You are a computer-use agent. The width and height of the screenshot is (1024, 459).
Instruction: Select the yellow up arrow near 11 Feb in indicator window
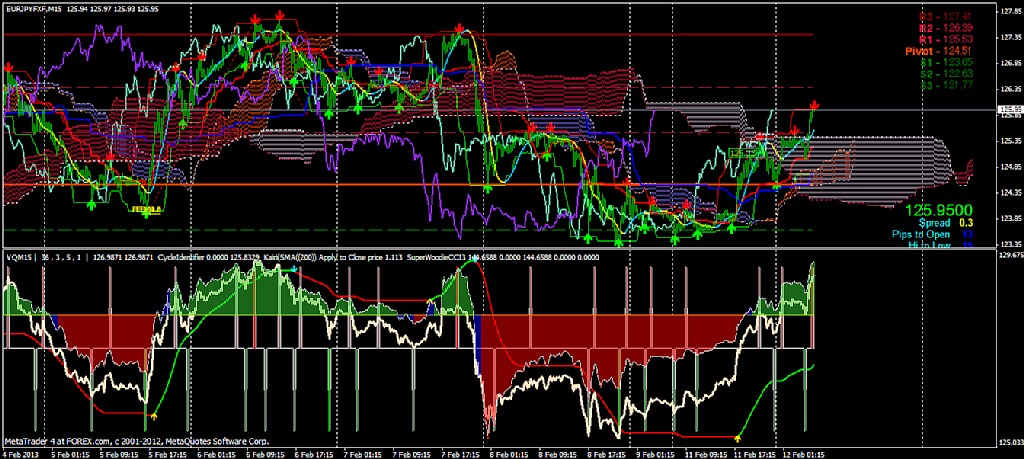[x=737, y=437]
